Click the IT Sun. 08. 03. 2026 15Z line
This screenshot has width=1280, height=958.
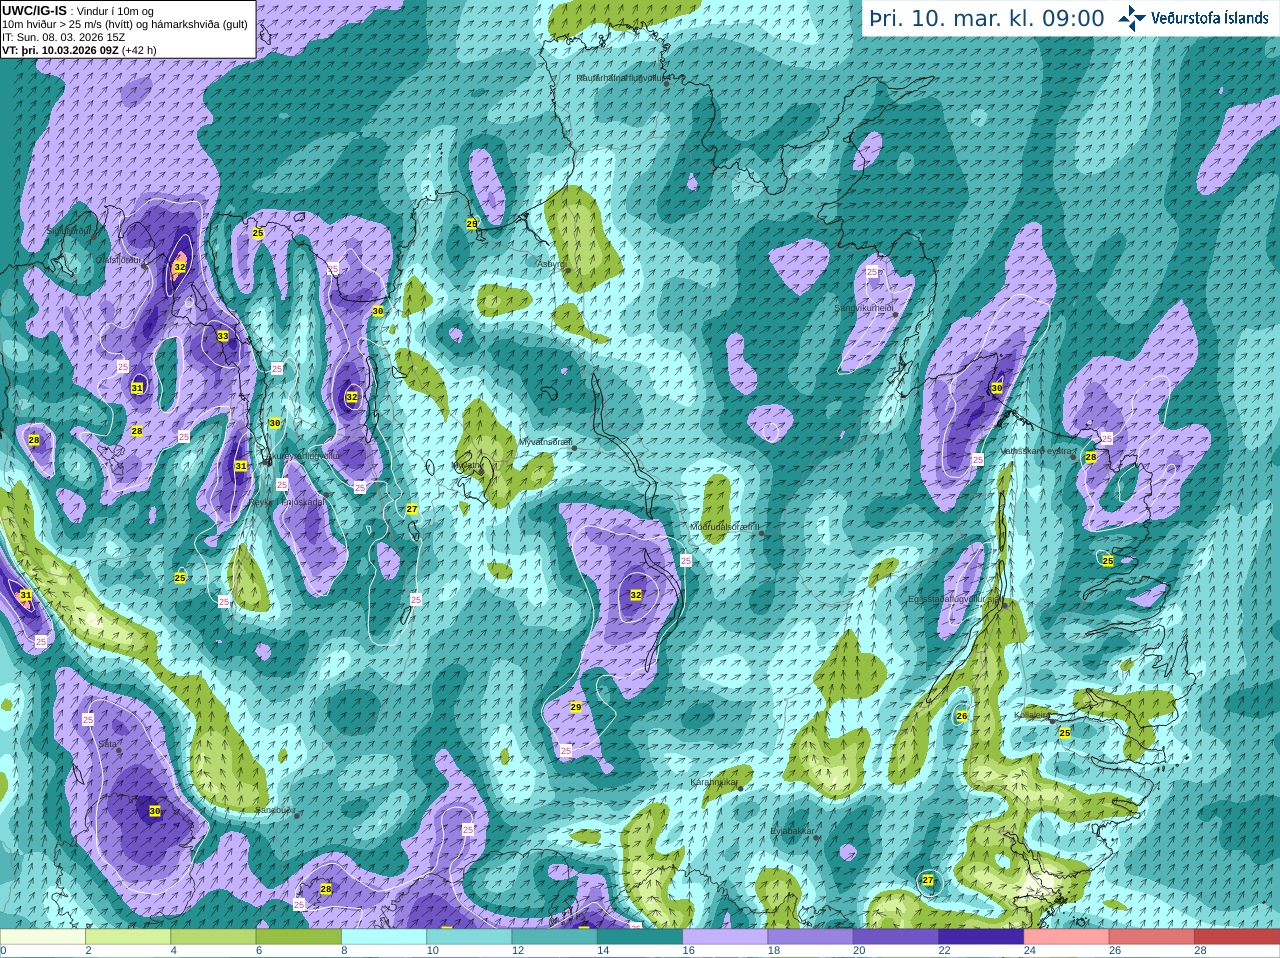tap(63, 37)
